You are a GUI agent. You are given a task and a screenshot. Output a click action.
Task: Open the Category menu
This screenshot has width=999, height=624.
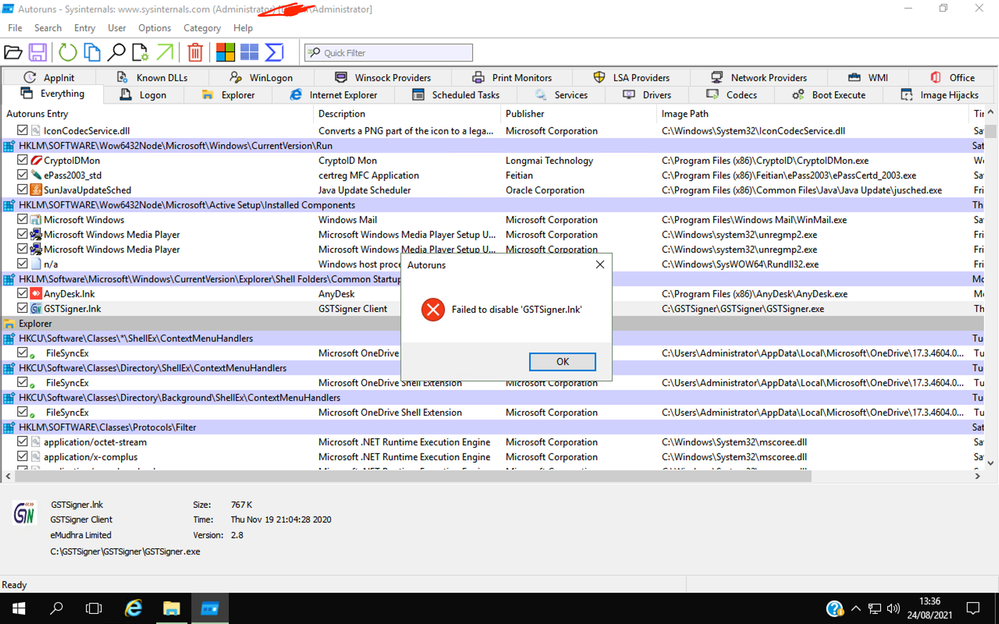(x=202, y=28)
